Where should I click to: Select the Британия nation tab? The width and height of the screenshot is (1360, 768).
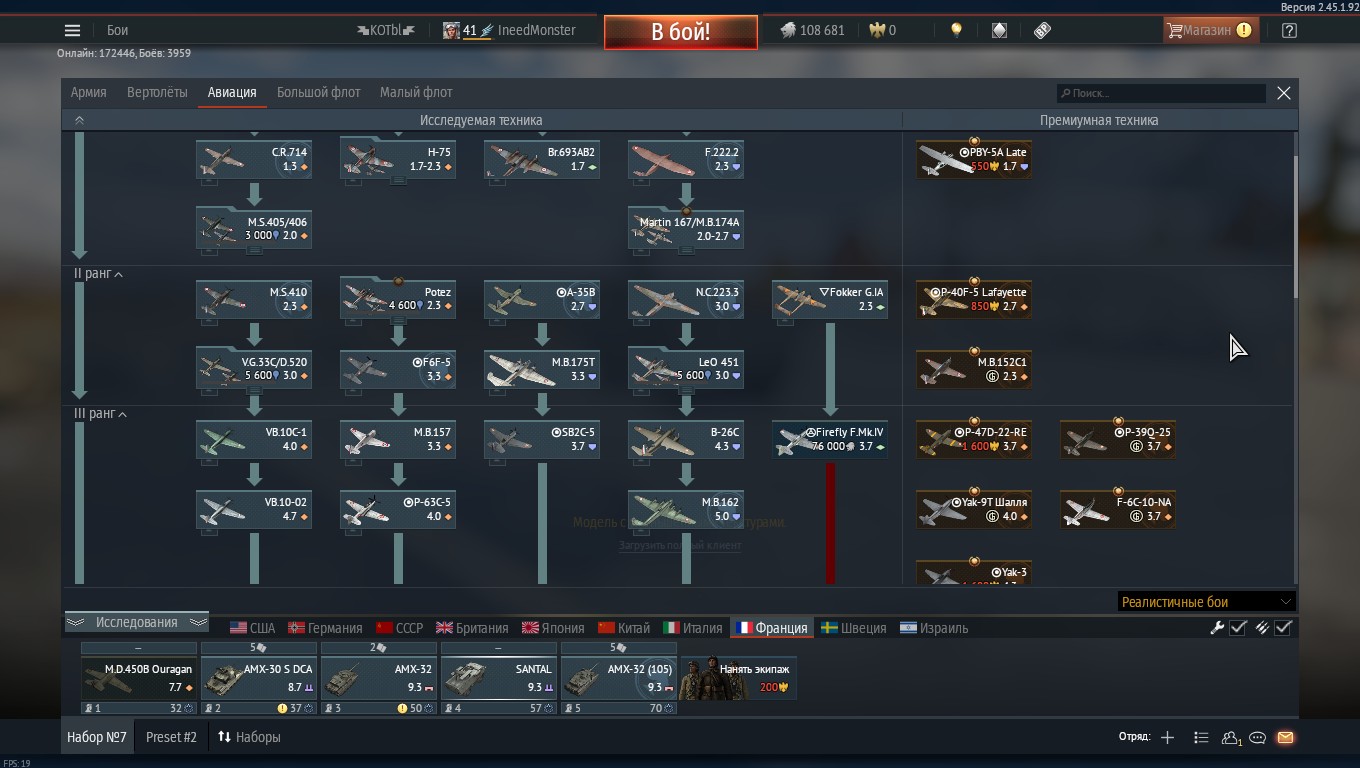click(x=472, y=628)
